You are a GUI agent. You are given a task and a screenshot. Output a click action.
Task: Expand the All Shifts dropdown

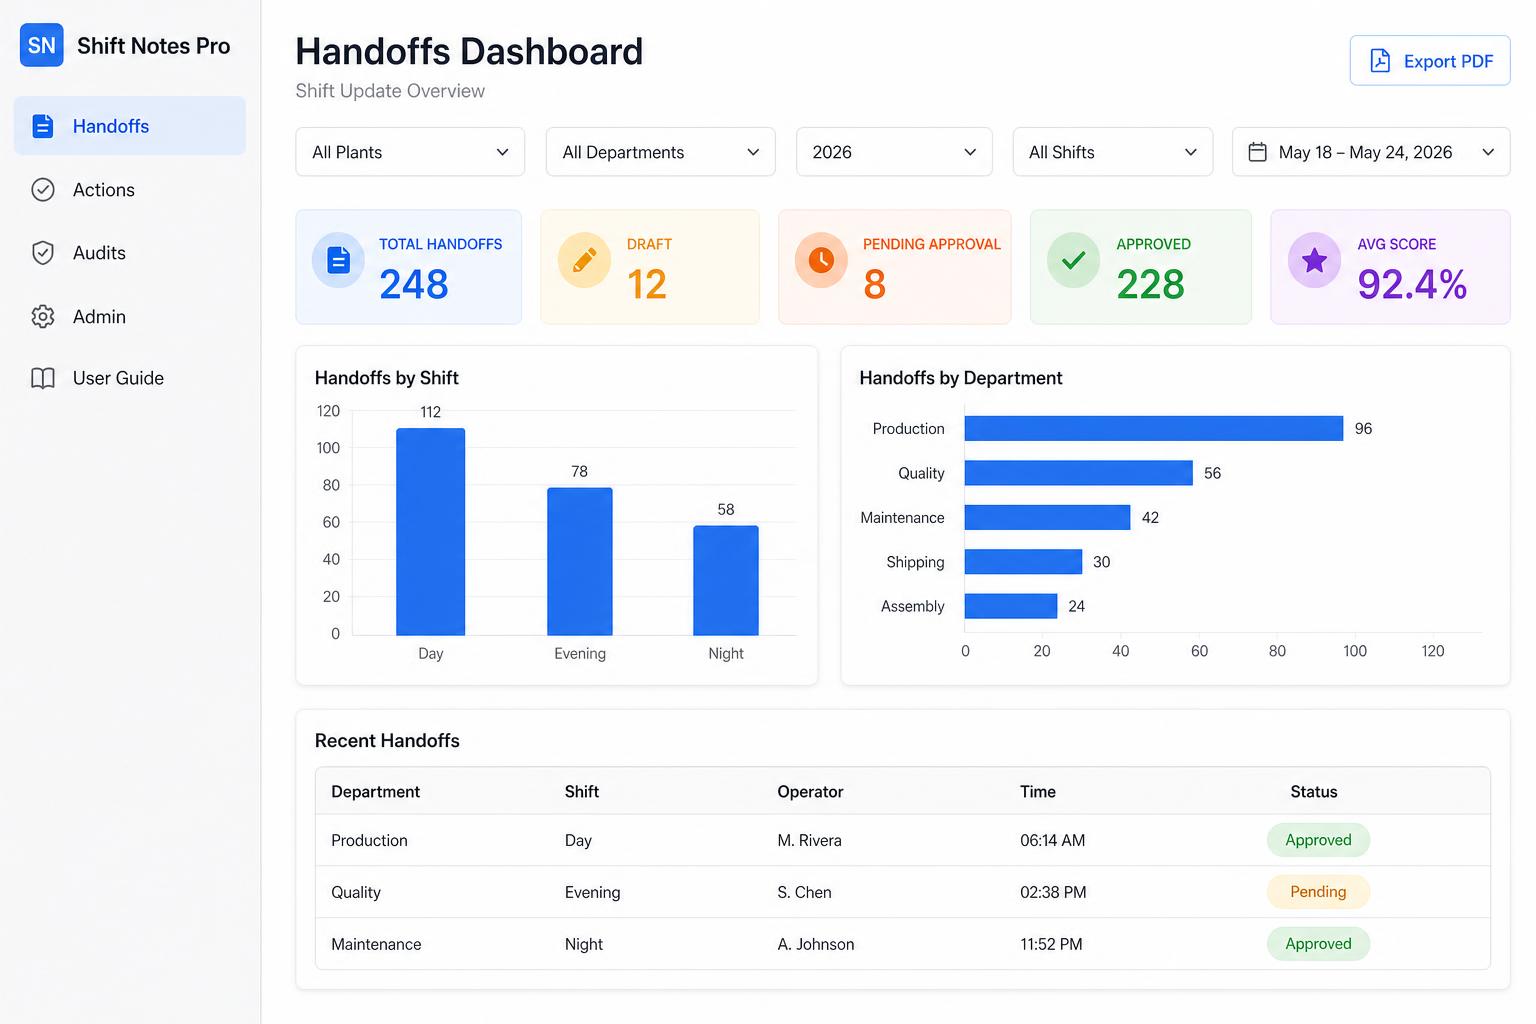click(x=1113, y=152)
